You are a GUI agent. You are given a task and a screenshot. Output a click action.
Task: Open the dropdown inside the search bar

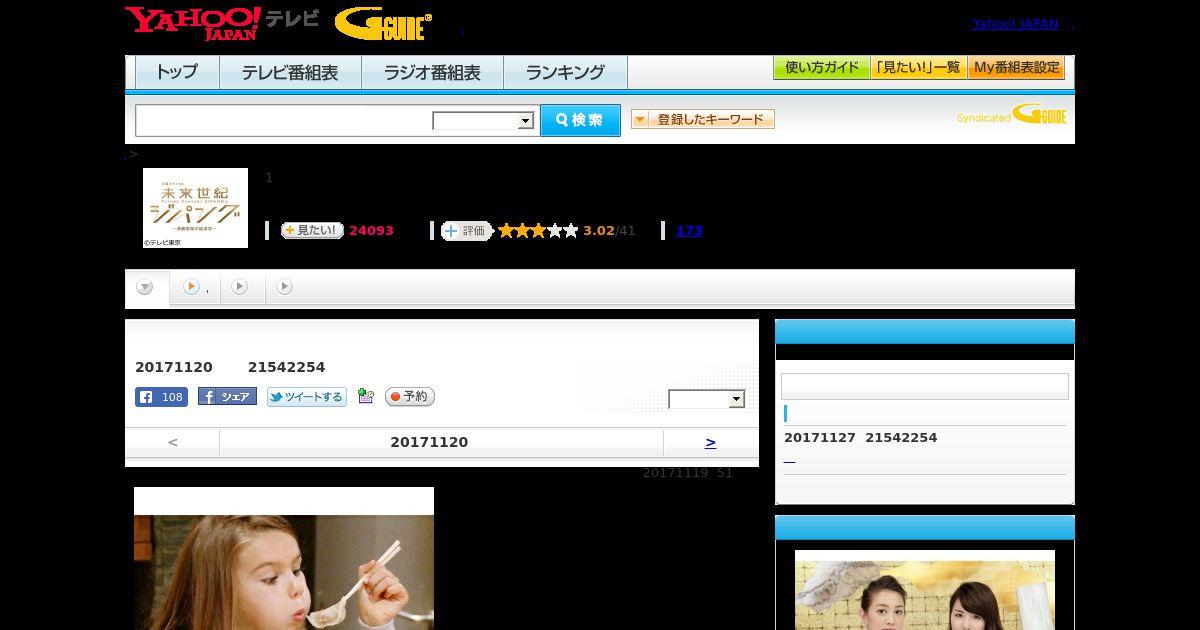(x=484, y=121)
